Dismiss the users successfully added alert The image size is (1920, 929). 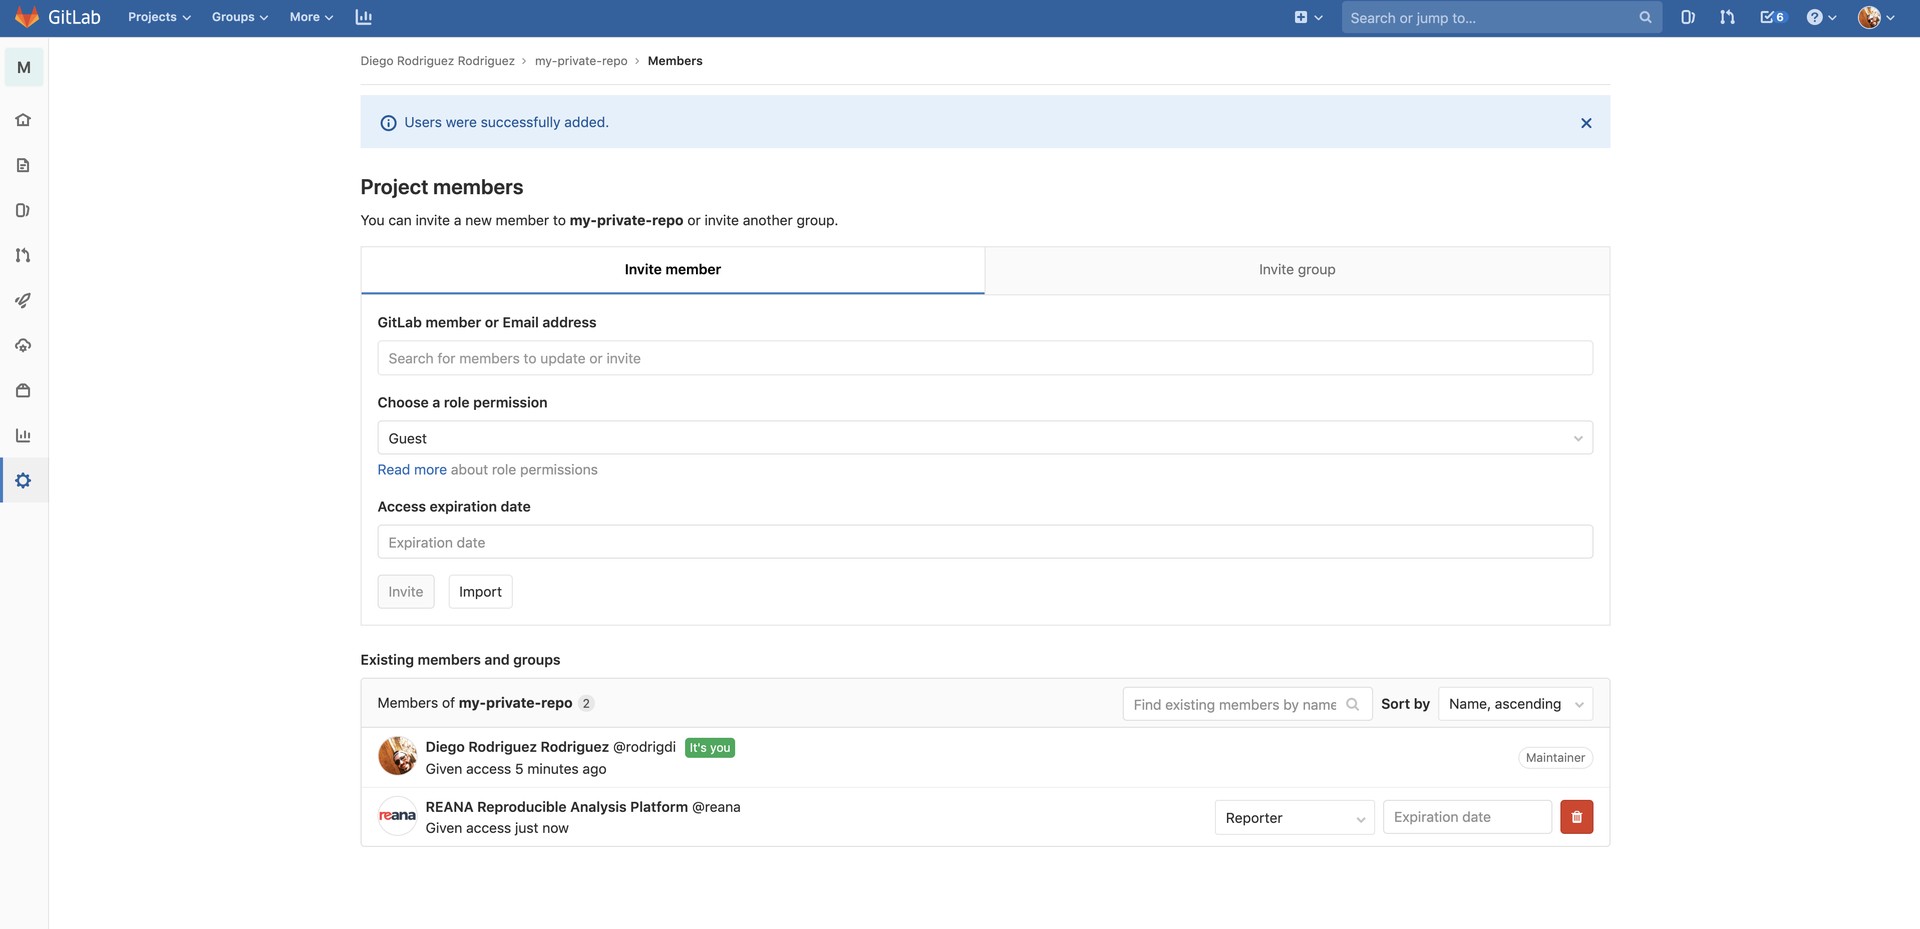pos(1585,122)
